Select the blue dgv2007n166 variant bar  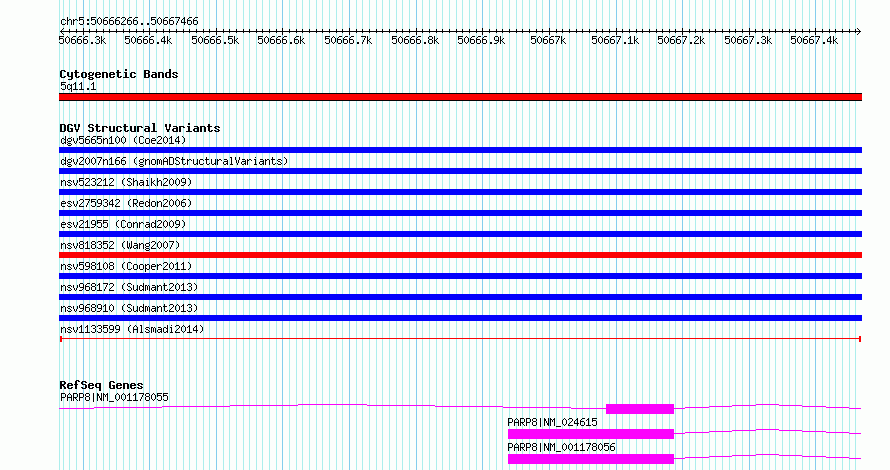click(460, 171)
